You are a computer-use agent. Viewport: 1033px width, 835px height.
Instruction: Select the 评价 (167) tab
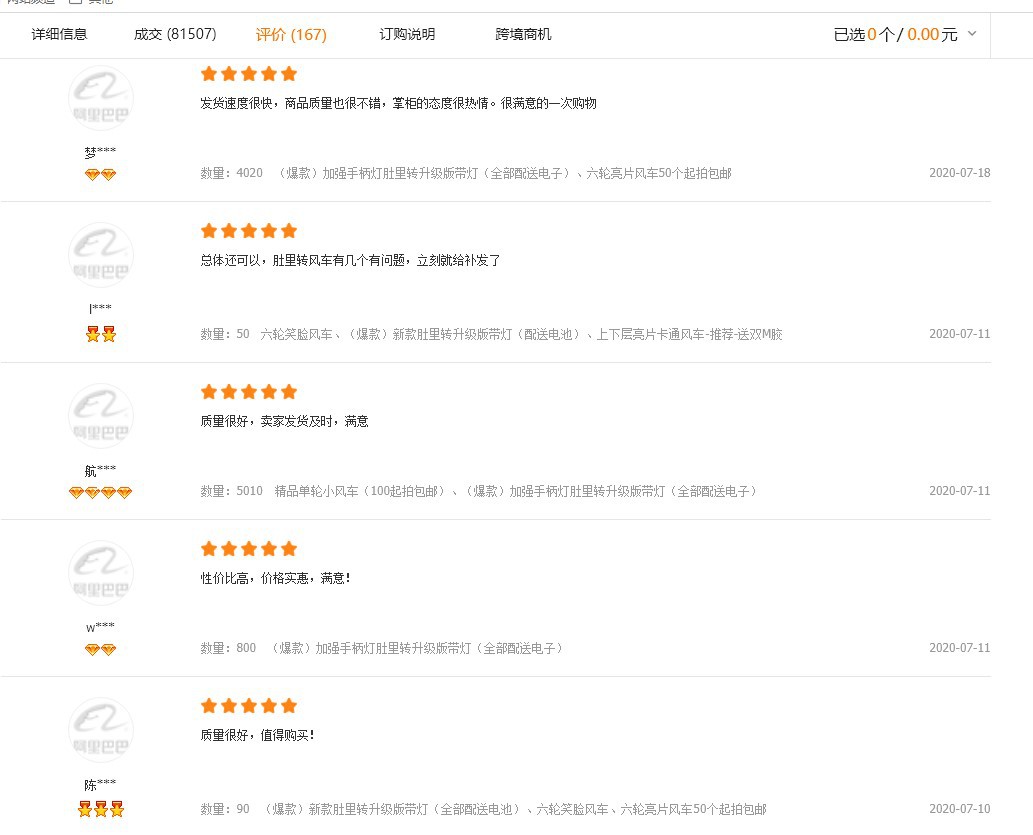(291, 35)
